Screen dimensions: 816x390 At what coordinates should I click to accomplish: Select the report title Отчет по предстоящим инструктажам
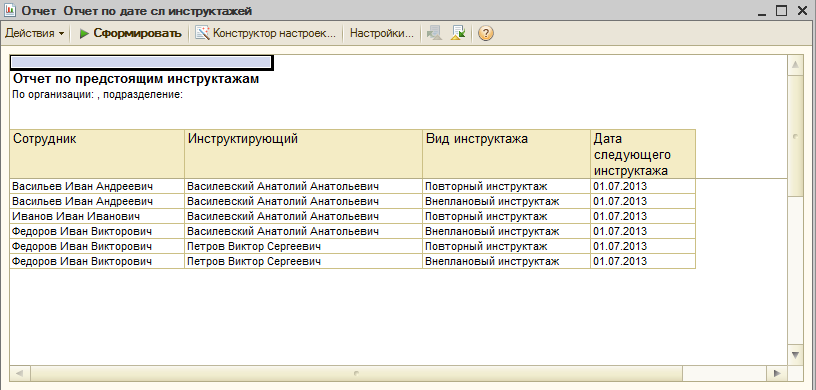tap(136, 79)
